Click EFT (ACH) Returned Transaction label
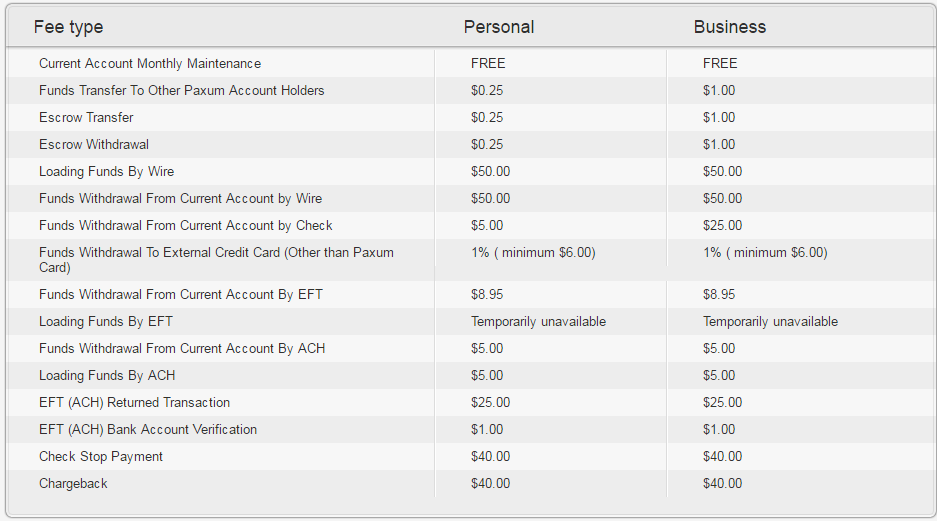 pyautogui.click(x=134, y=402)
